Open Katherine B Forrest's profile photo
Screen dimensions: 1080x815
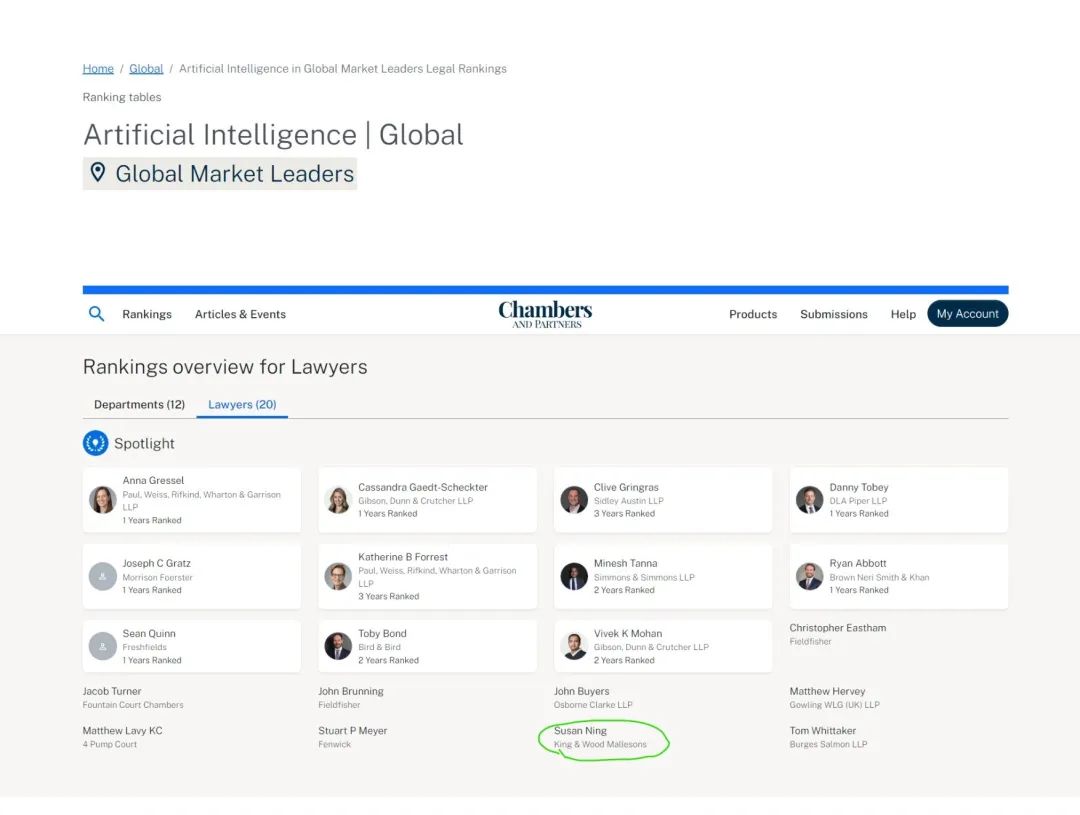338,577
